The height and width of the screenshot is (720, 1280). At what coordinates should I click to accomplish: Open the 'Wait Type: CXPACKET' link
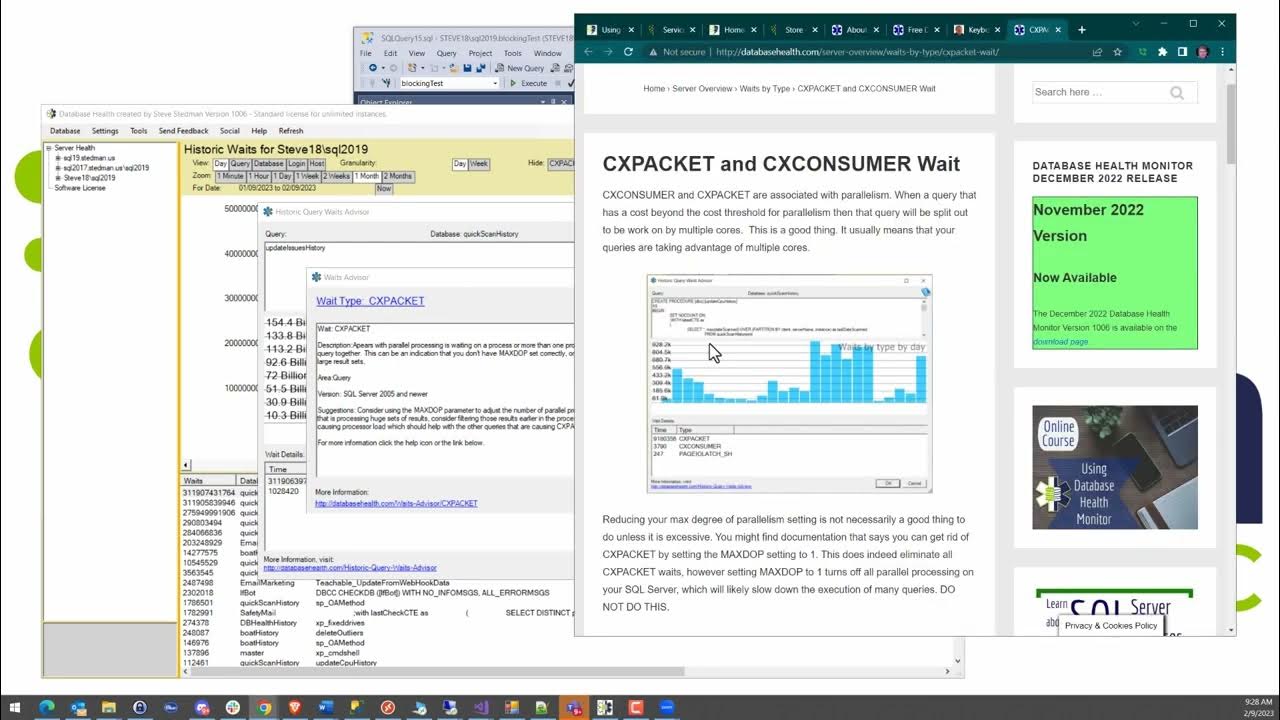click(370, 301)
